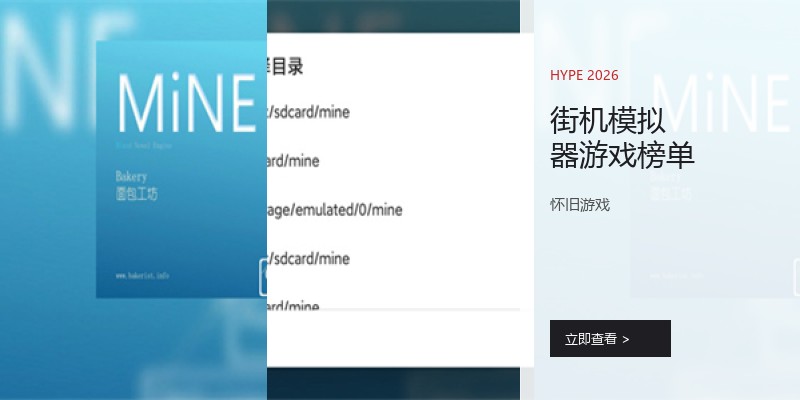800x400 pixels.
Task: Click the www.bakerist.info text on cover
Action: 142,276
